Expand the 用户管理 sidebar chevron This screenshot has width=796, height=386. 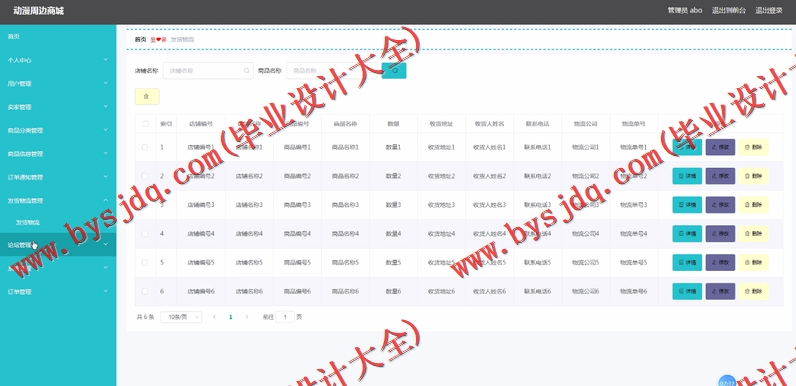coord(106,83)
